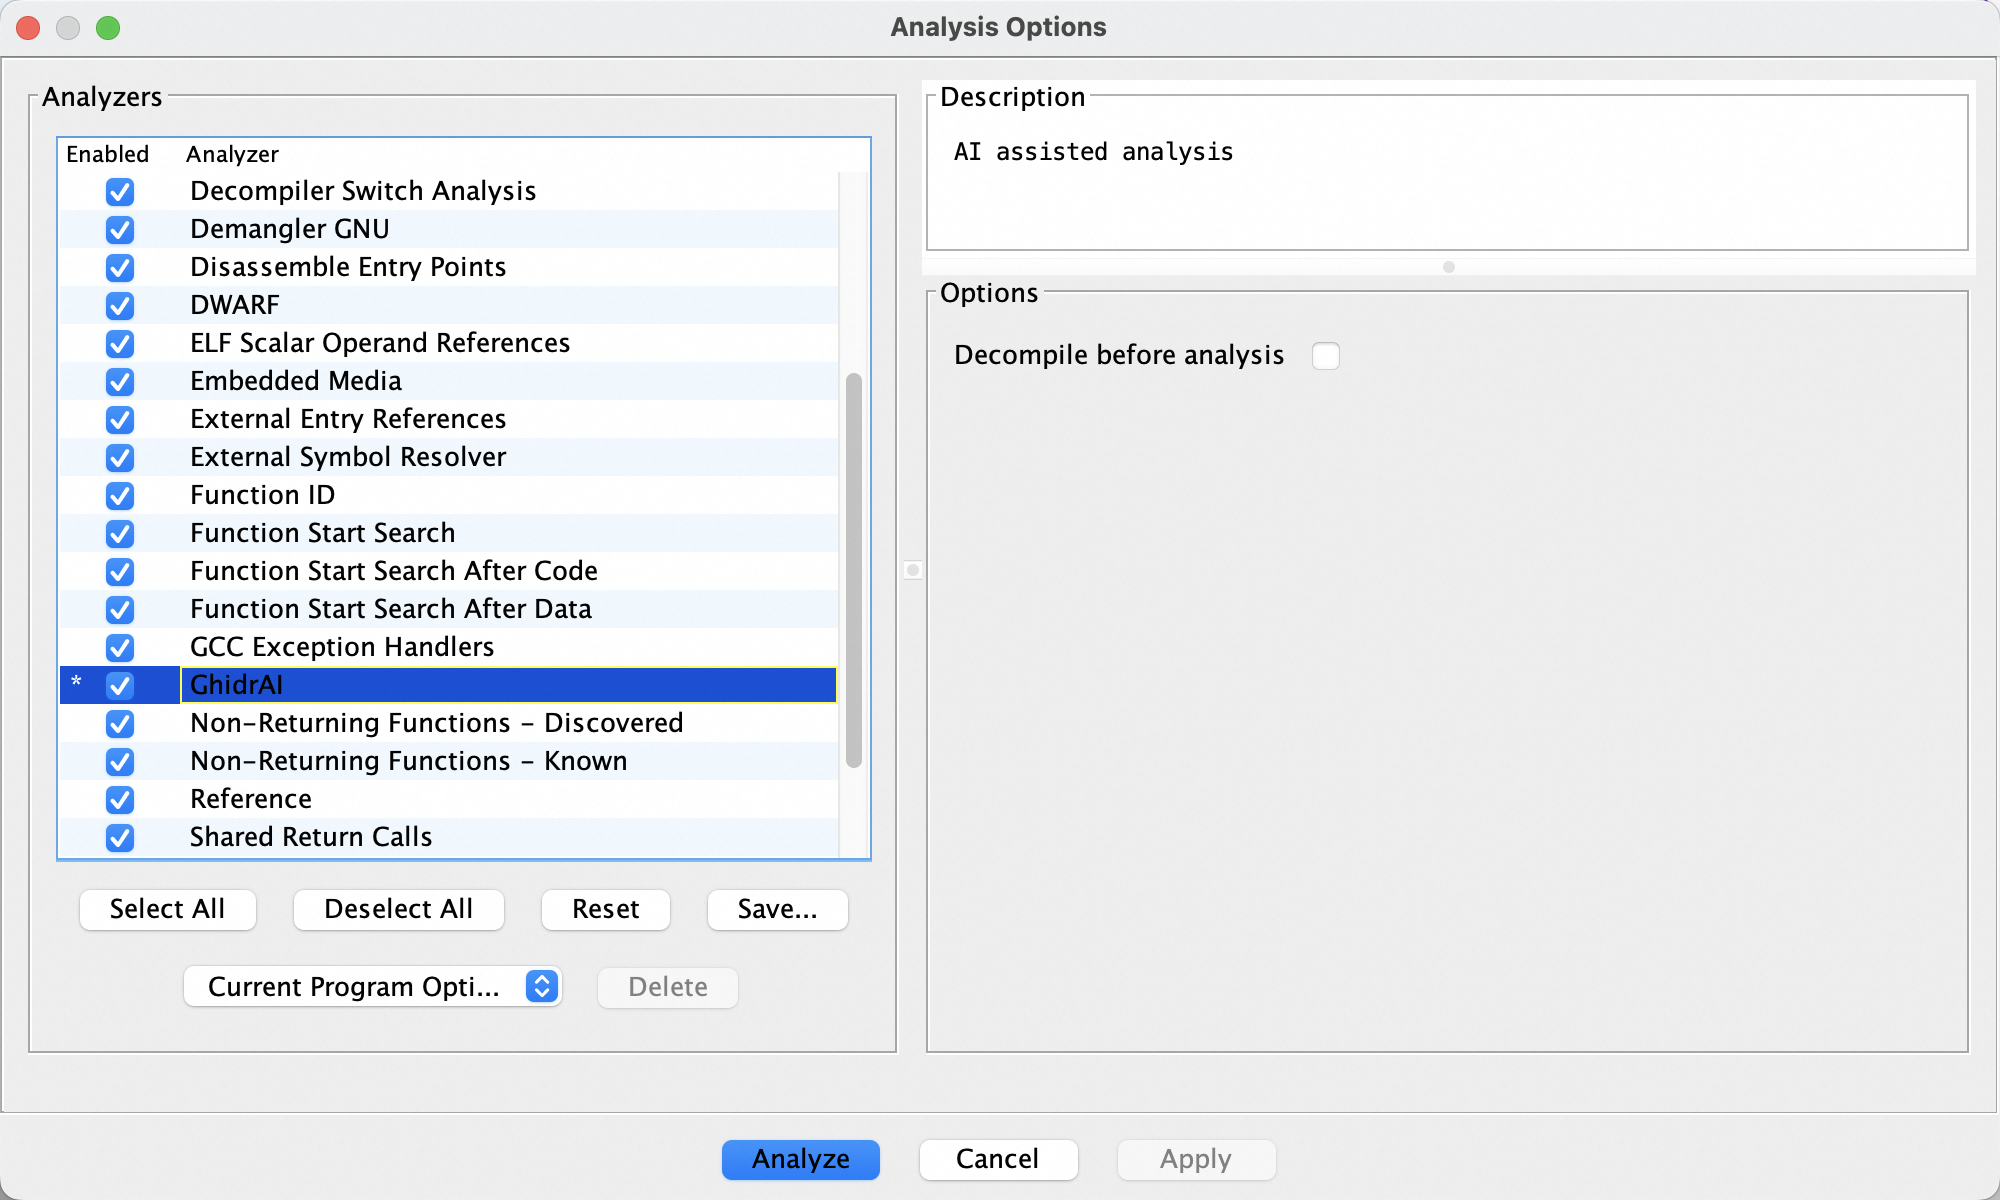The height and width of the screenshot is (1200, 2000).
Task: Open the Save... dialog button
Action: (777, 909)
